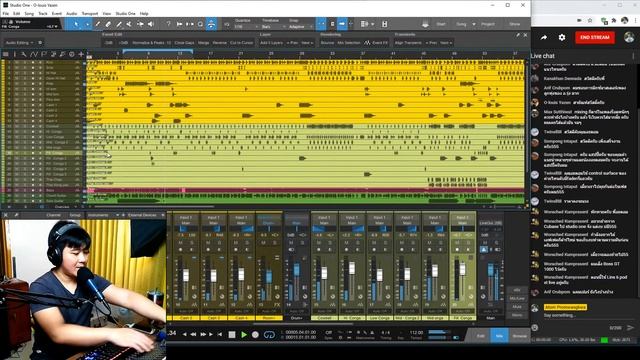Toggle the loop button in transport
Image resolution: width=640 pixels, height=360 pixels.
269,335
